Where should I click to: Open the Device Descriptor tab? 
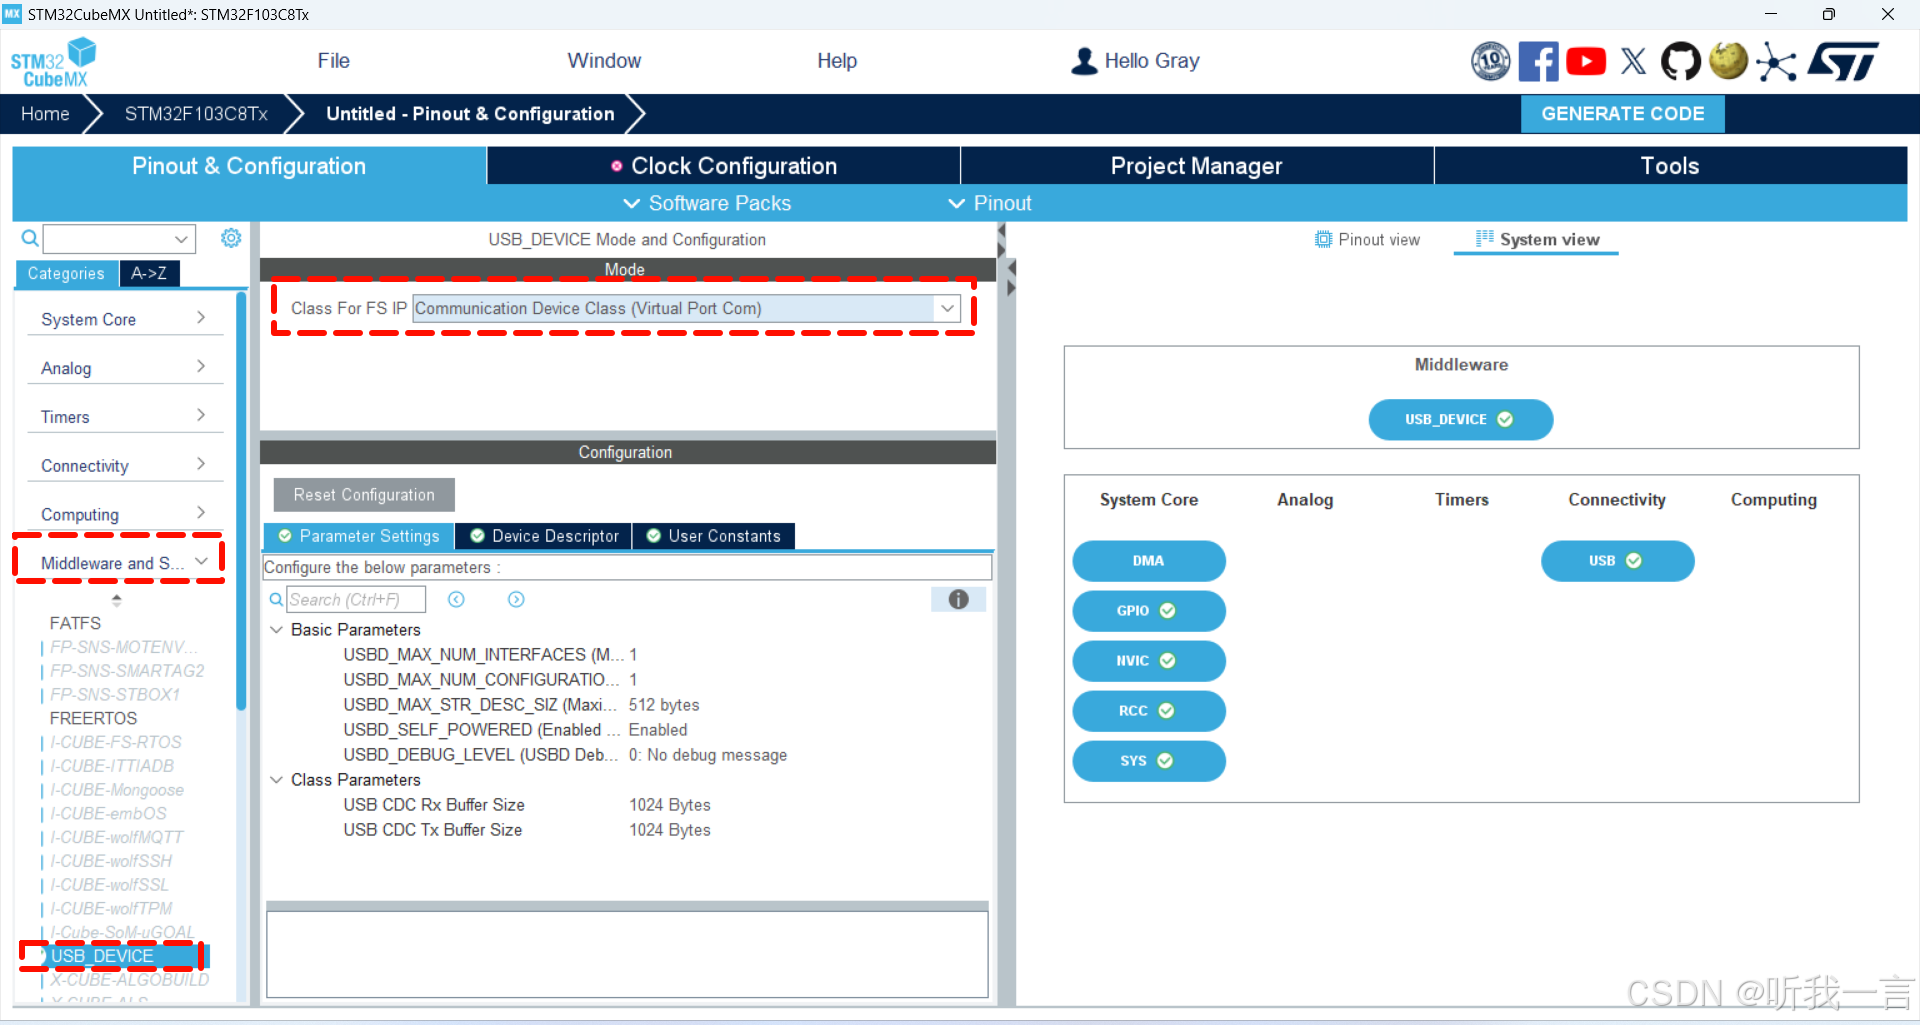pyautogui.click(x=544, y=536)
